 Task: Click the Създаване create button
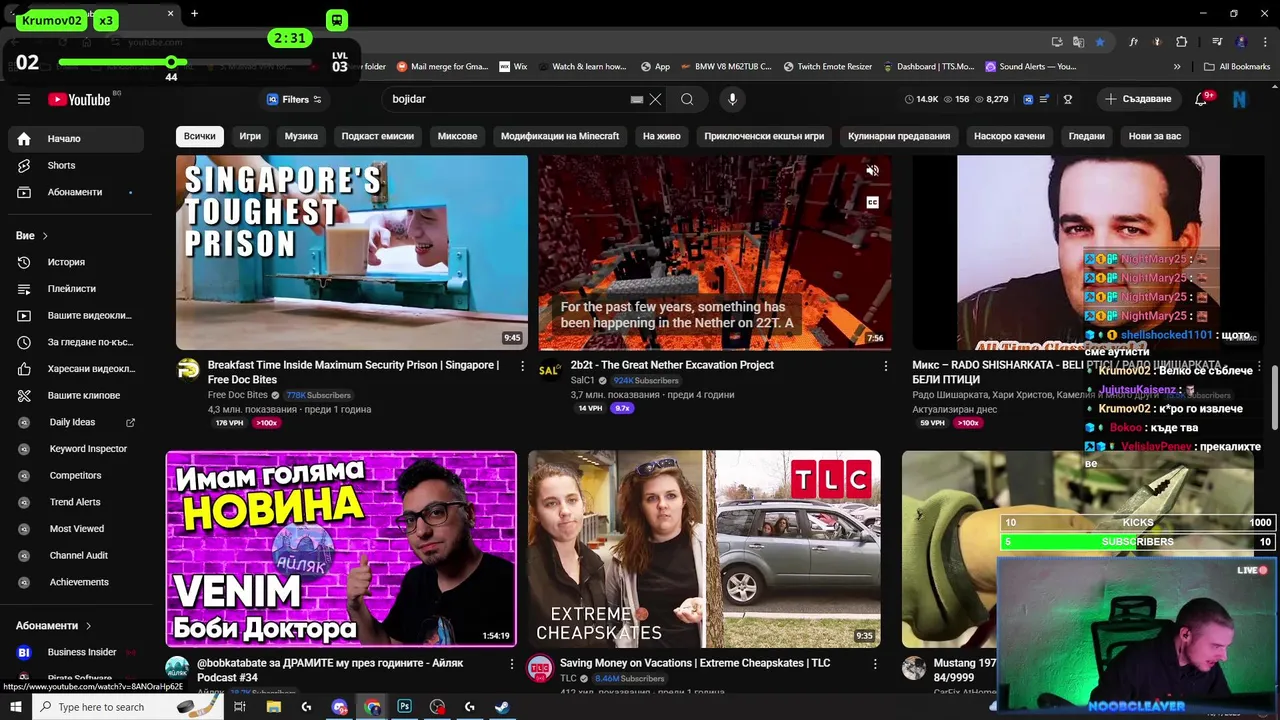pyautogui.click(x=1137, y=99)
